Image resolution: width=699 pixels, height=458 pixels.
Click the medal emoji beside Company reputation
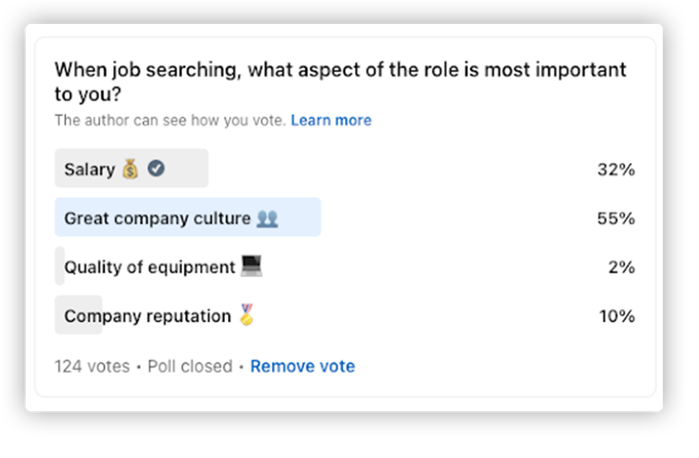point(246,316)
